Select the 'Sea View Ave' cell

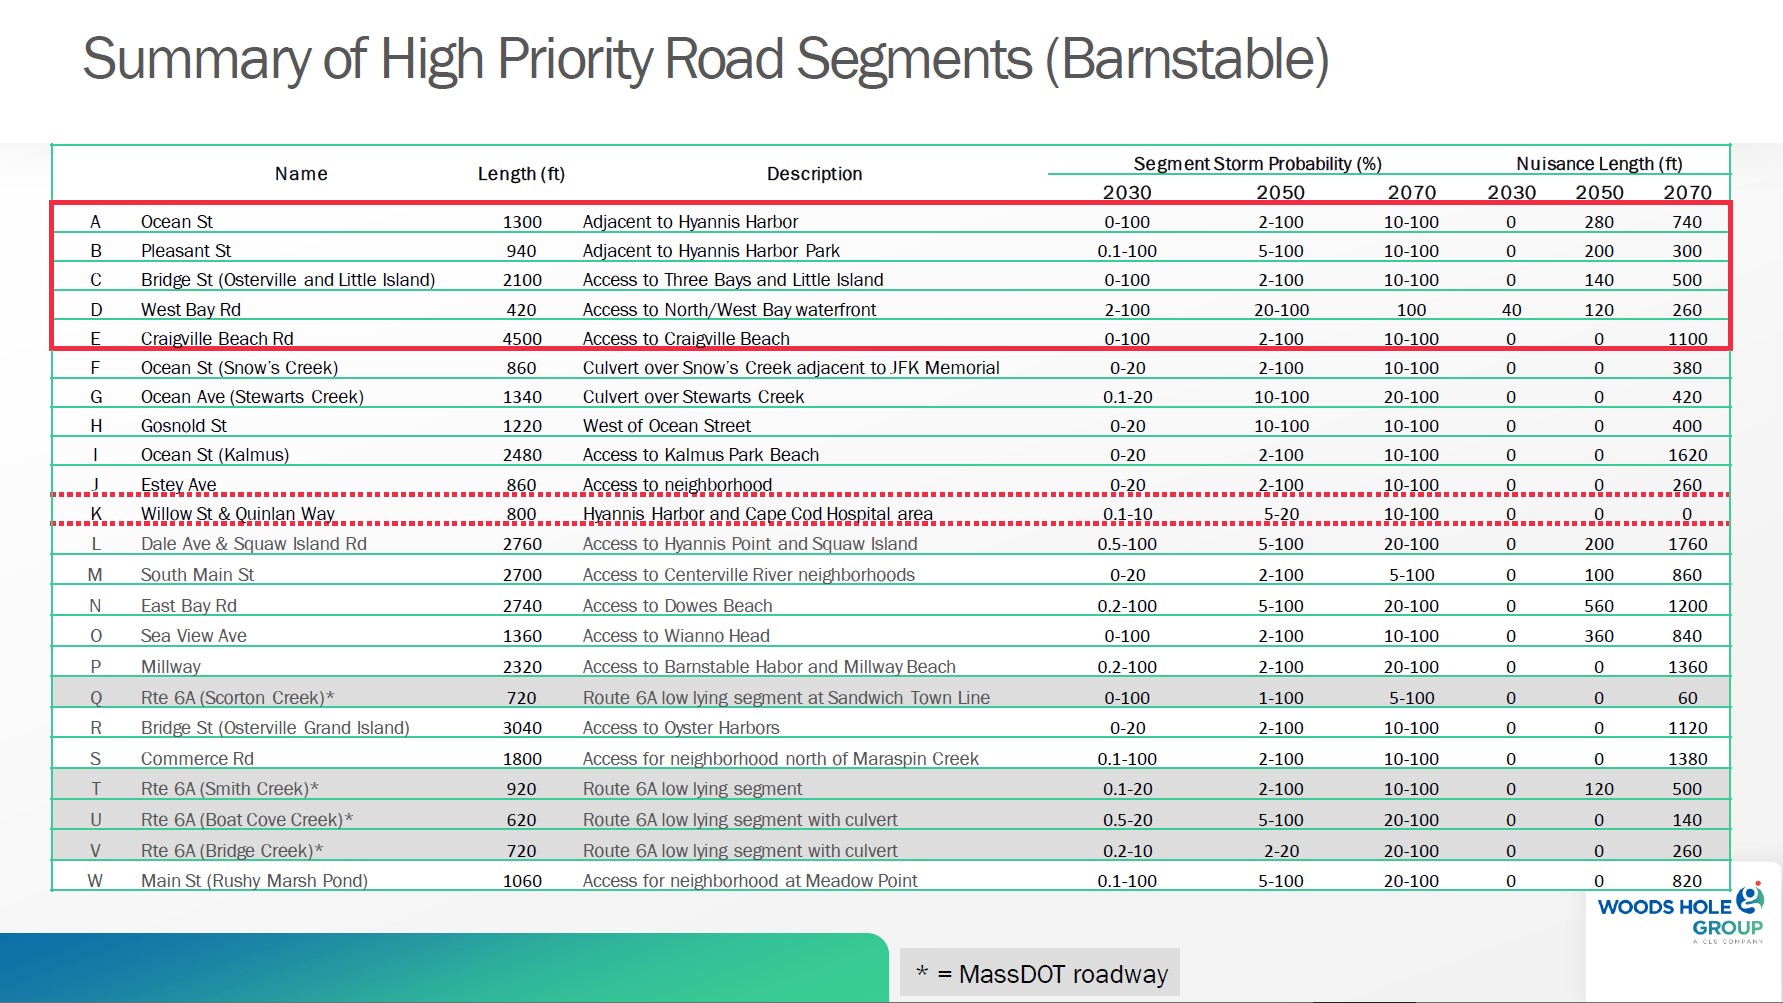(x=193, y=636)
